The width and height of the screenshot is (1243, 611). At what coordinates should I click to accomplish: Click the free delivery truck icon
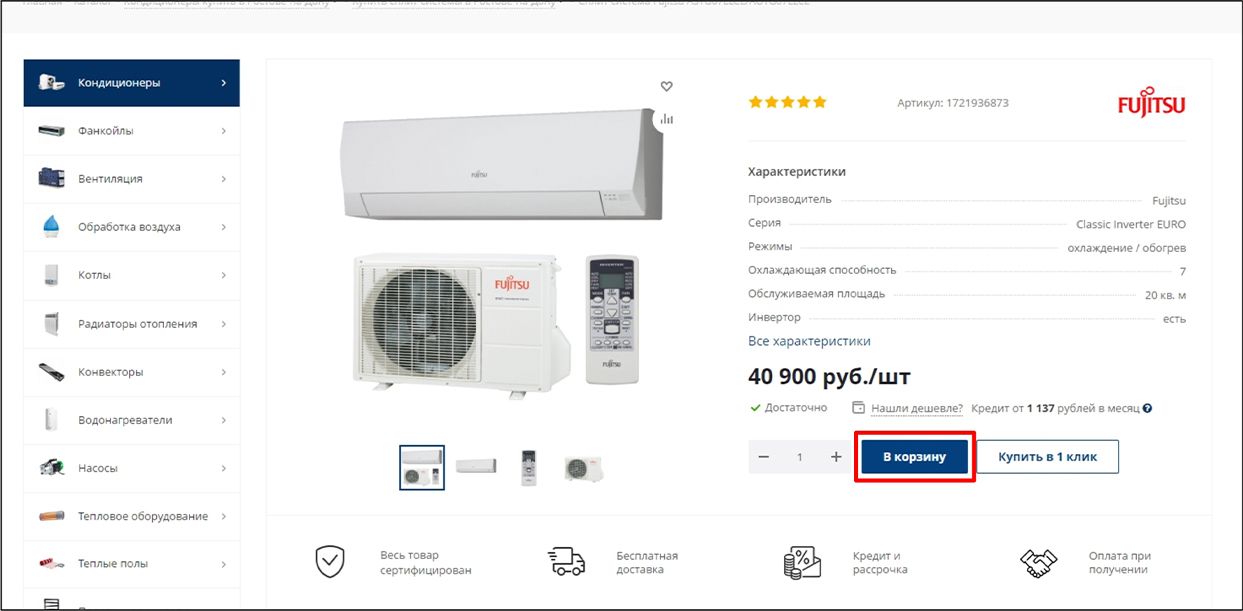(x=567, y=562)
